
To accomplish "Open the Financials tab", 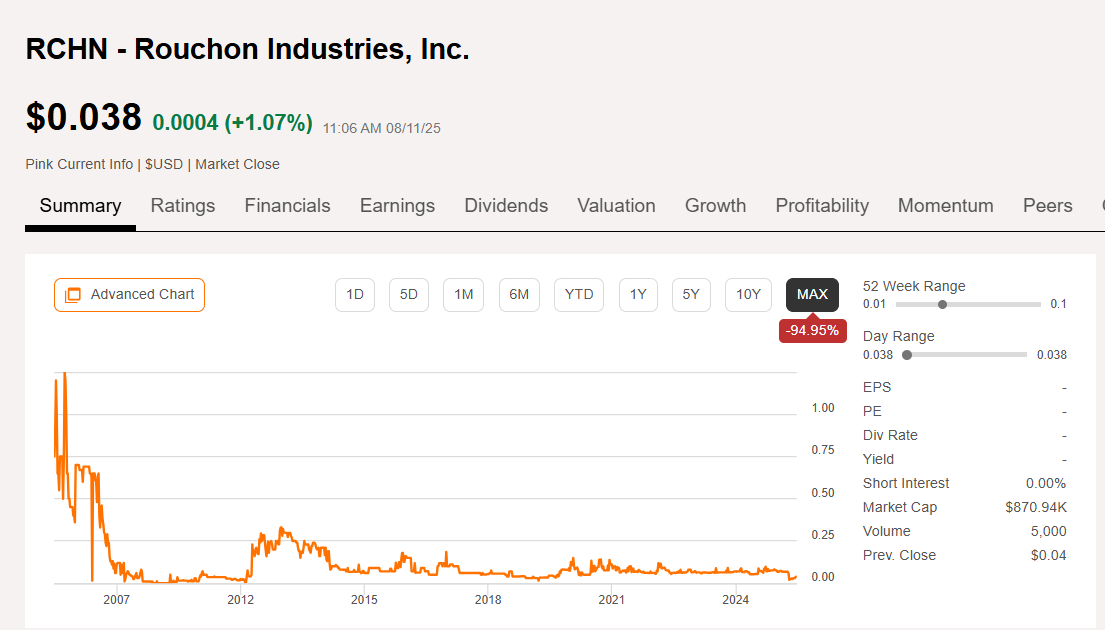I will [x=288, y=206].
